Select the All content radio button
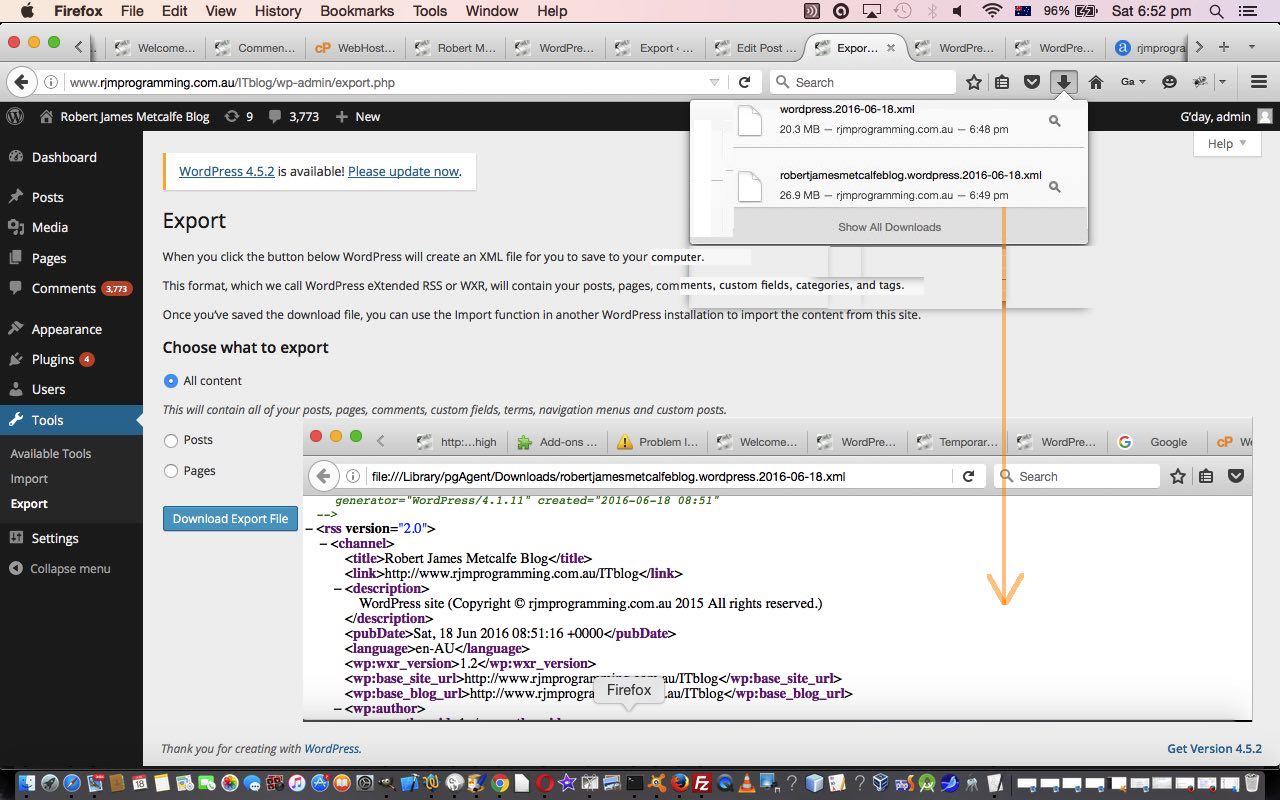 pos(171,380)
